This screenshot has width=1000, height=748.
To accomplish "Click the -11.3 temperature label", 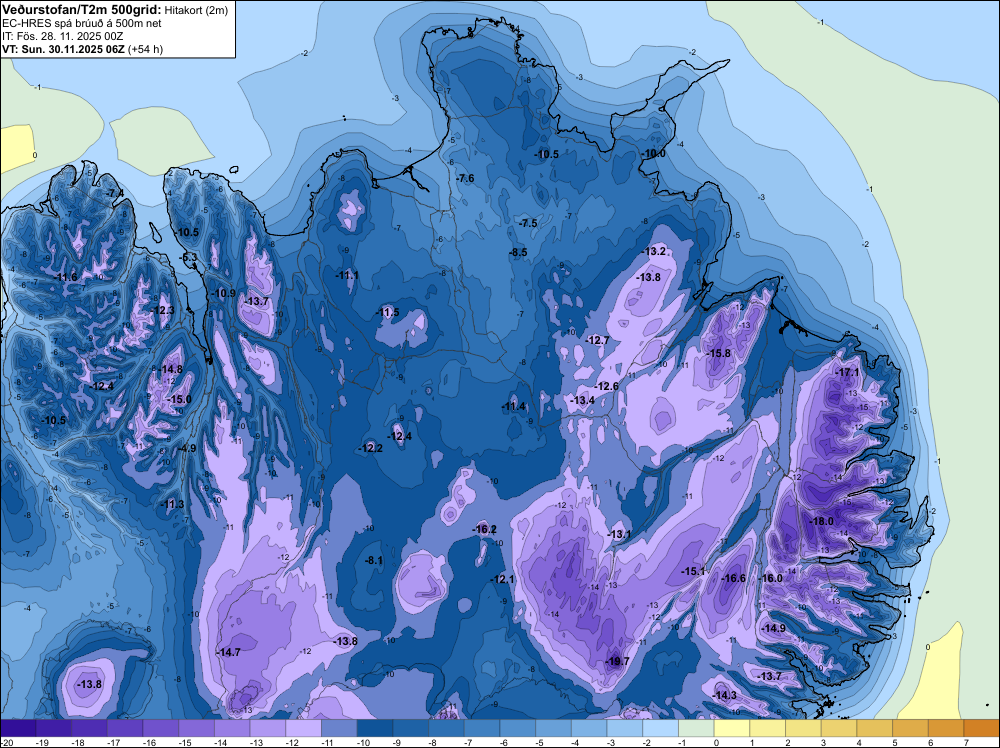I will pos(172,504).
